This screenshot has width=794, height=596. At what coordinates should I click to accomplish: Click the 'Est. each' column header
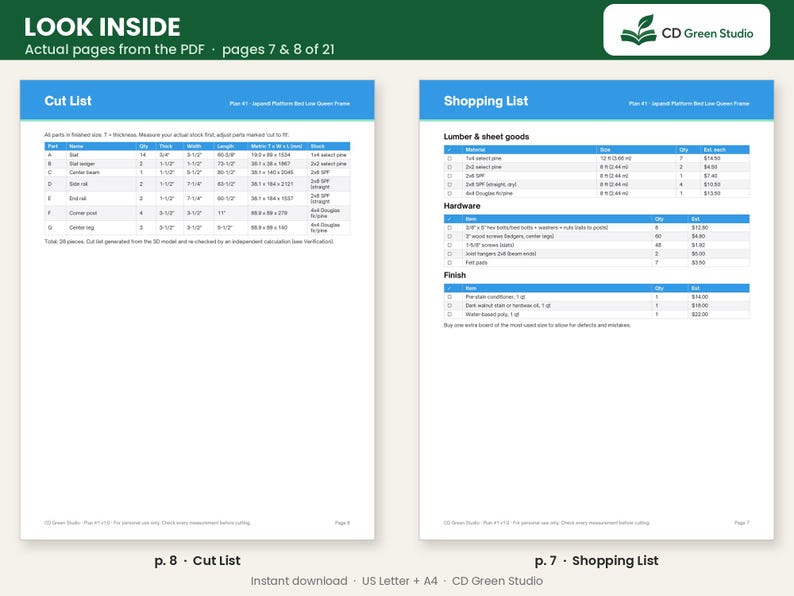click(x=714, y=150)
